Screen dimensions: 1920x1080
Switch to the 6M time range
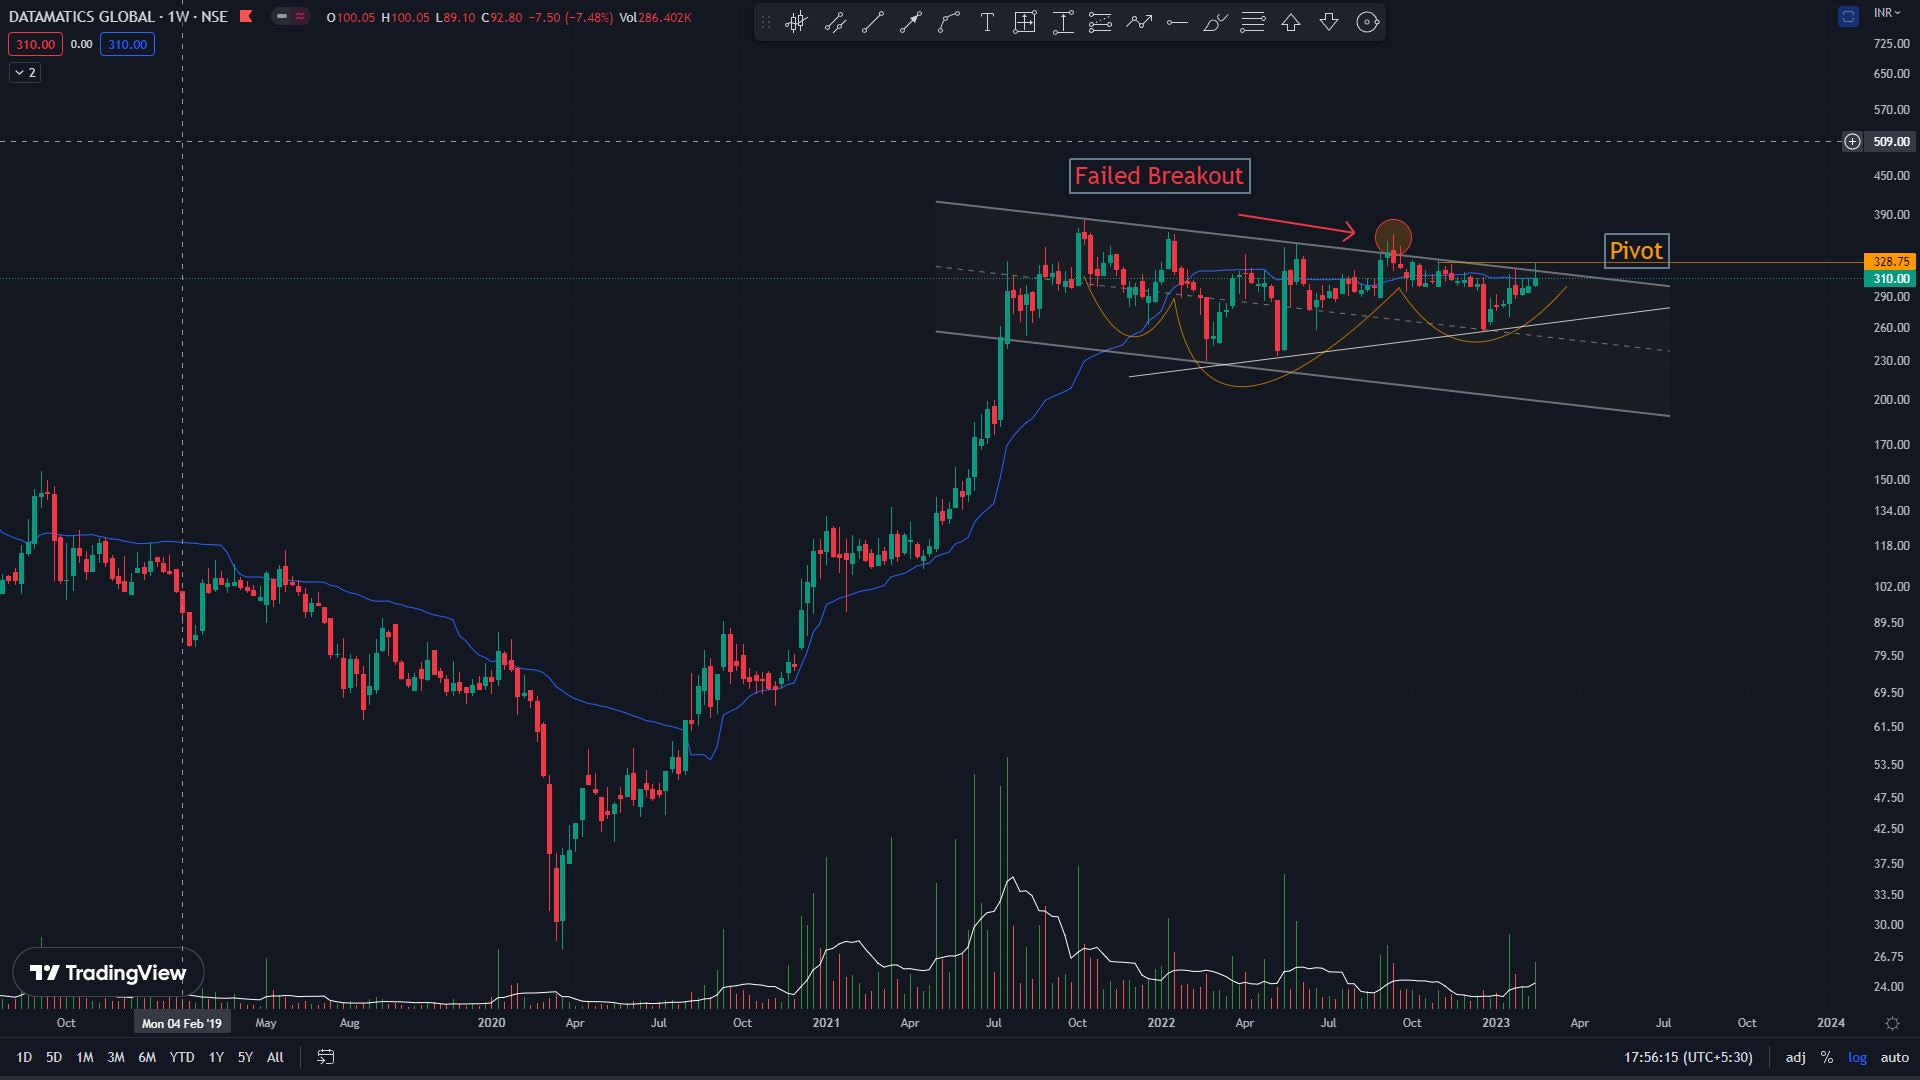(x=147, y=1057)
